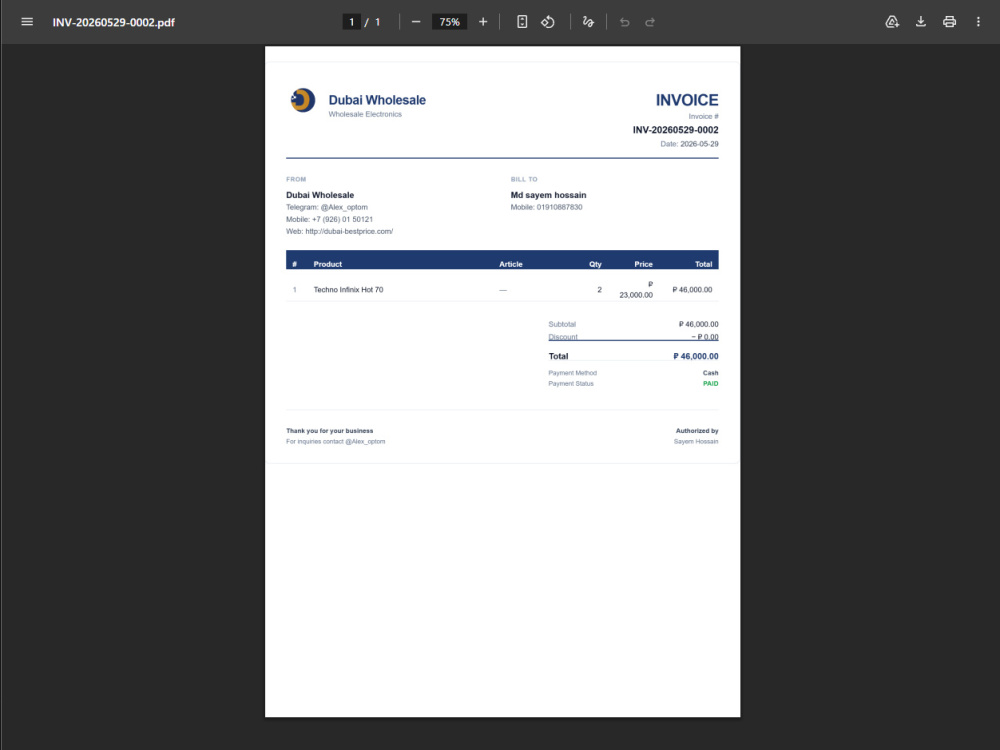Screen dimensions: 1000x750
Task: Click the page number input field
Action: click(x=351, y=22)
